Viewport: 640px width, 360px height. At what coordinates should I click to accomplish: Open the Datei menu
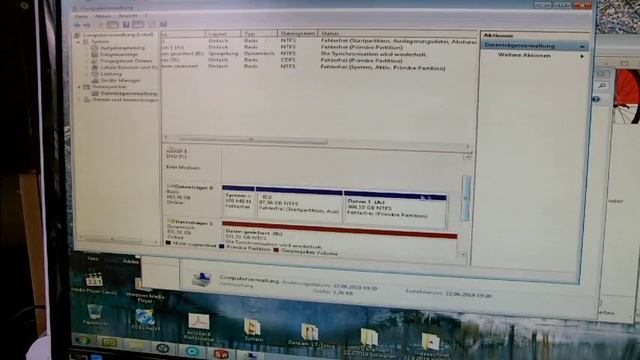click(x=81, y=16)
